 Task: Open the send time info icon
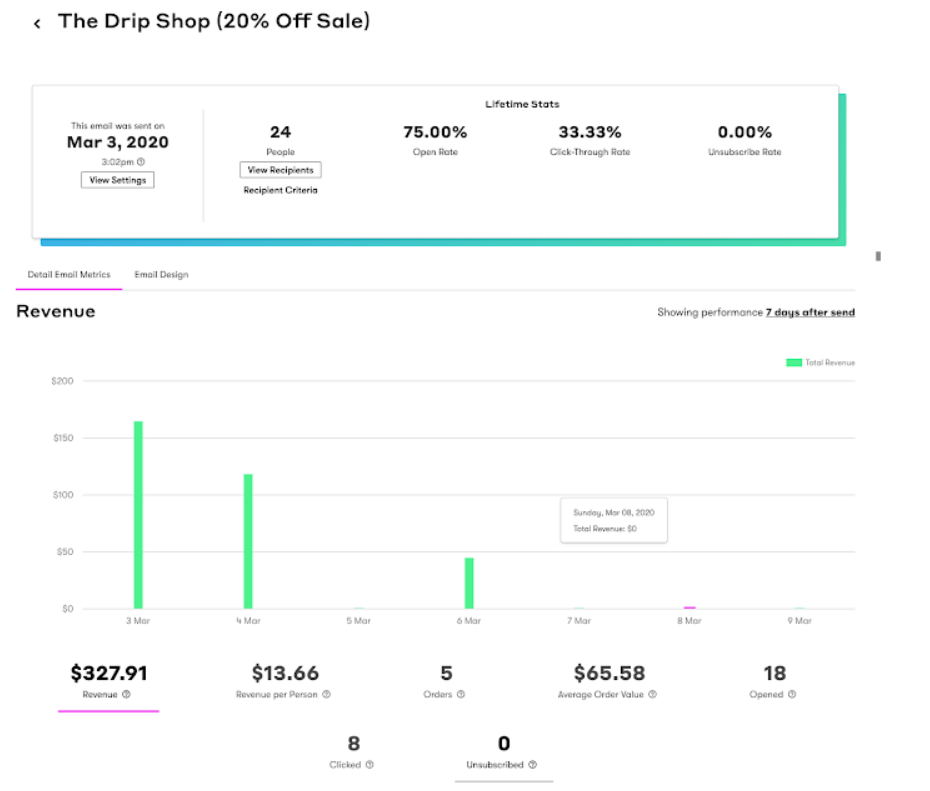[141, 161]
